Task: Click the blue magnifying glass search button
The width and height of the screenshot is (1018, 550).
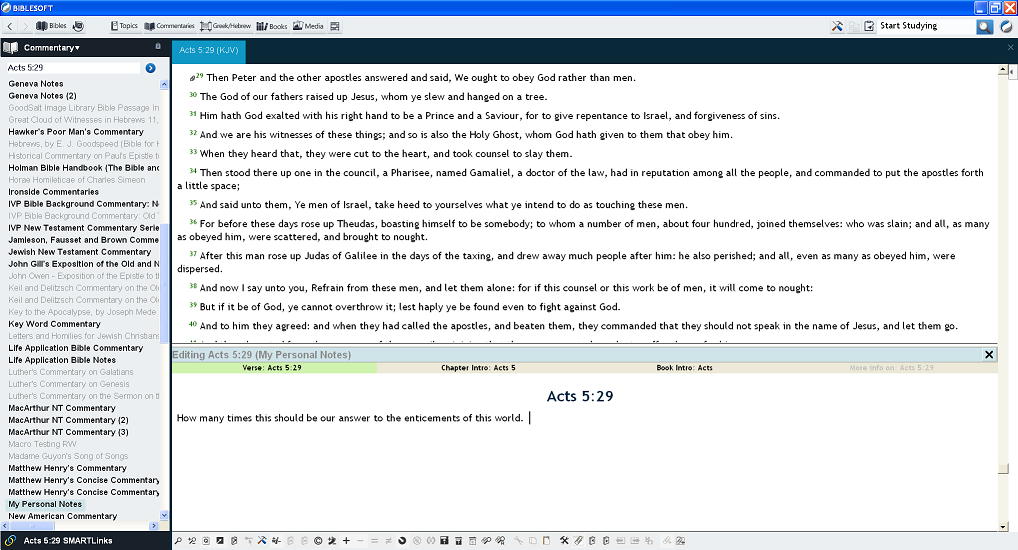Action: (x=985, y=26)
